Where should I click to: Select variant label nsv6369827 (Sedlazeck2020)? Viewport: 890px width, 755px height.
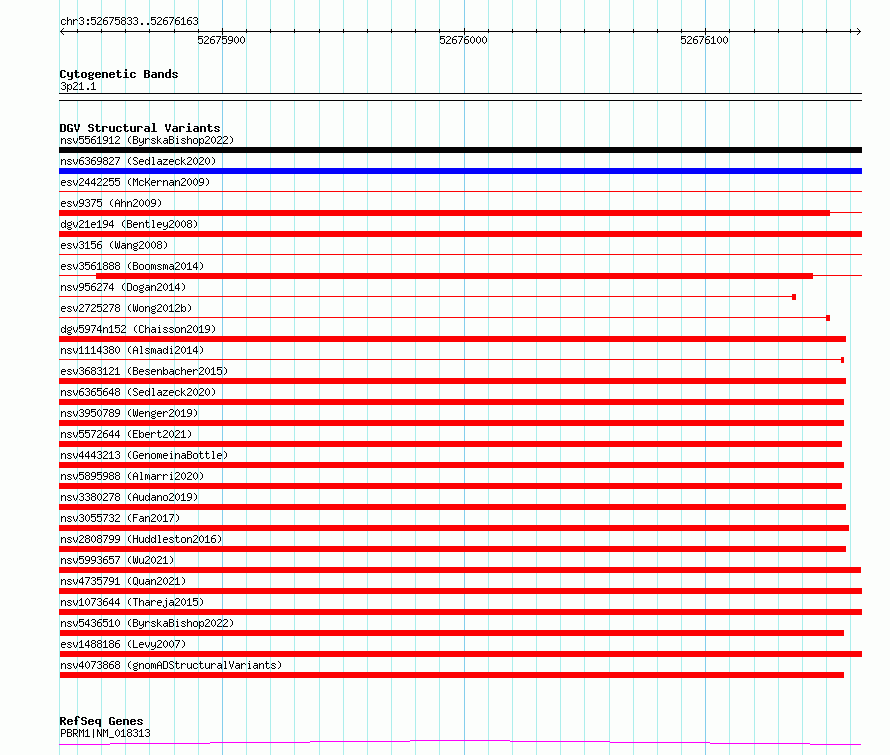[x=138, y=161]
